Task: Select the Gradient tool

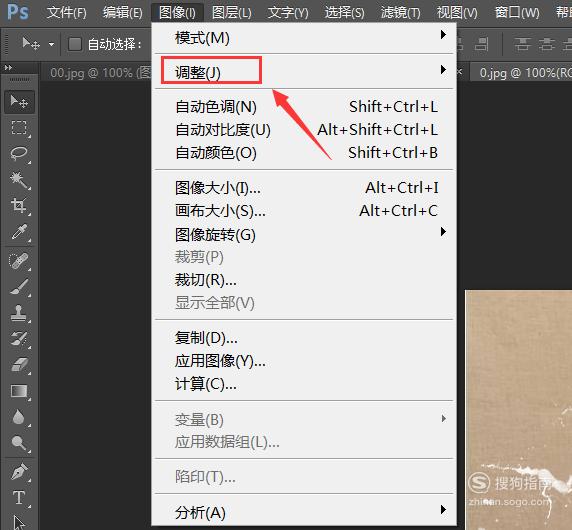Action: [x=19, y=391]
